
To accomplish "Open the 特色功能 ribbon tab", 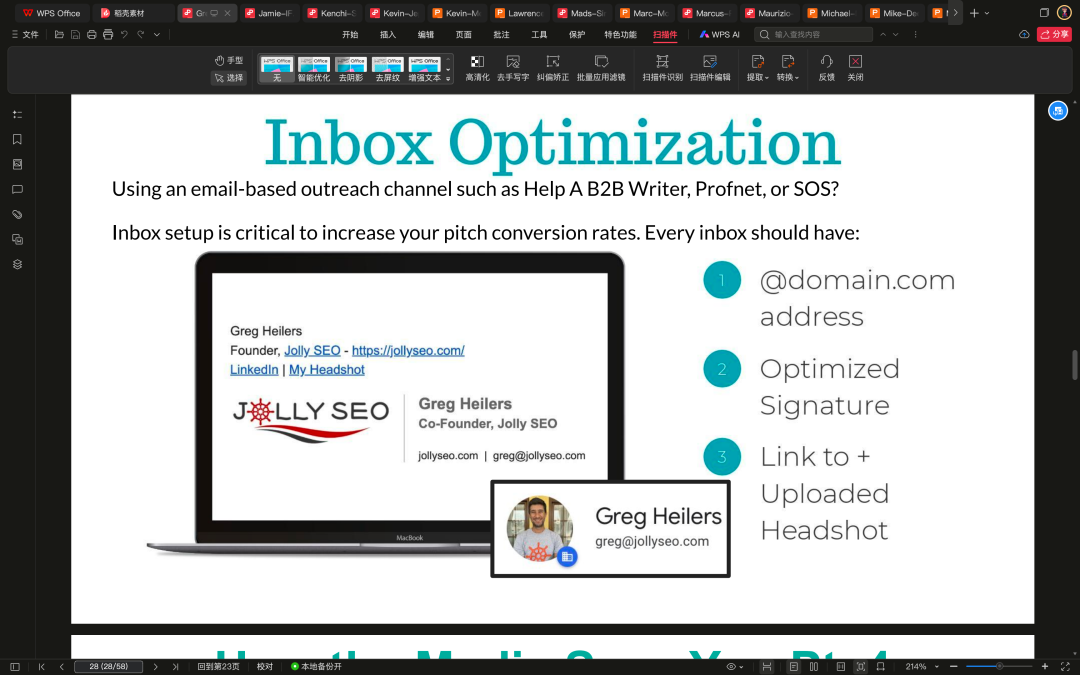I will coord(620,34).
